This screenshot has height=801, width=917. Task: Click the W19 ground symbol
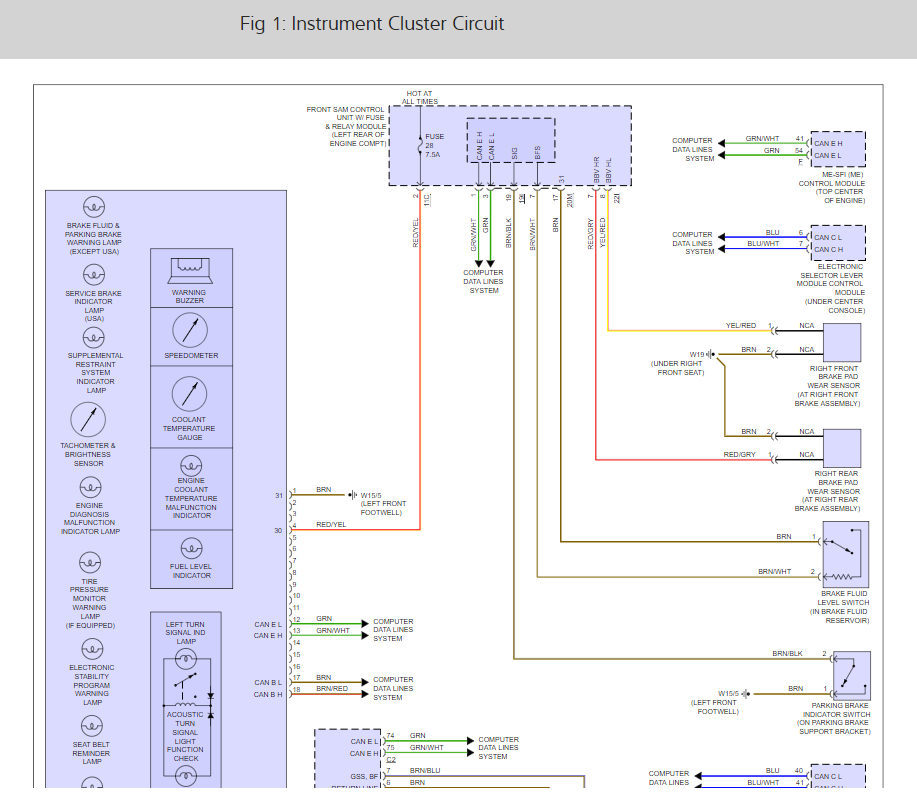tap(710, 354)
